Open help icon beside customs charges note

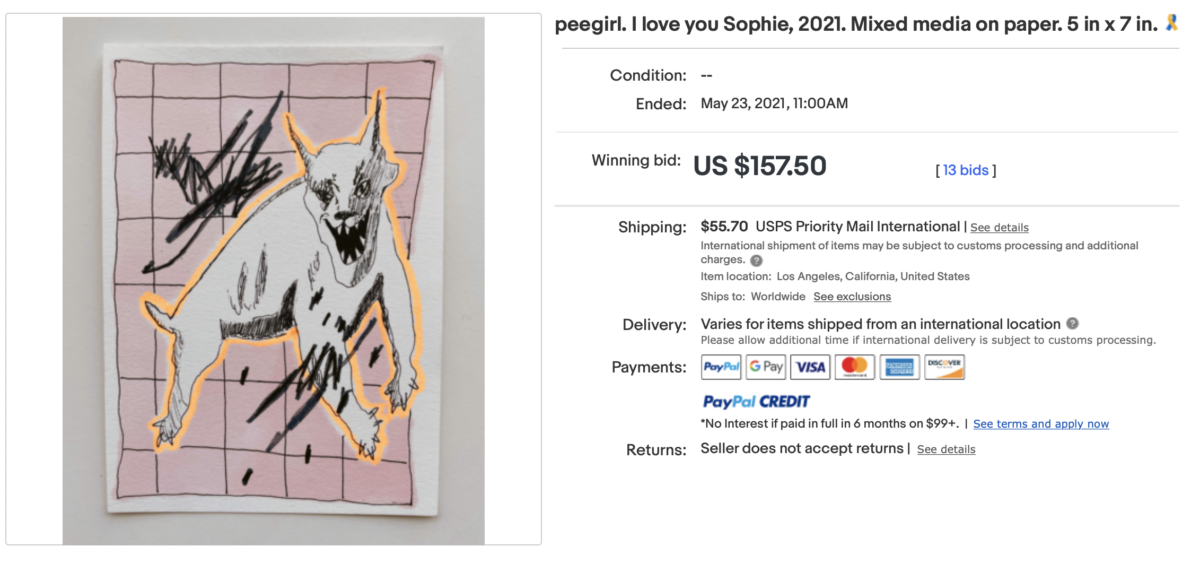[x=756, y=260]
